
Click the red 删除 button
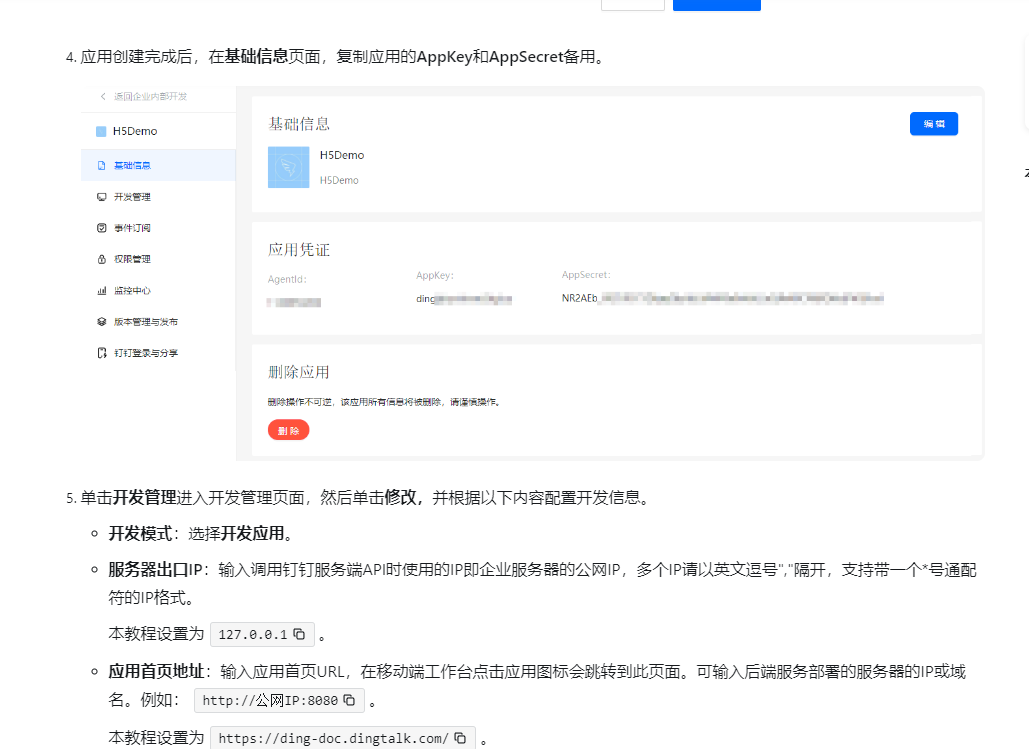pyautogui.click(x=288, y=431)
